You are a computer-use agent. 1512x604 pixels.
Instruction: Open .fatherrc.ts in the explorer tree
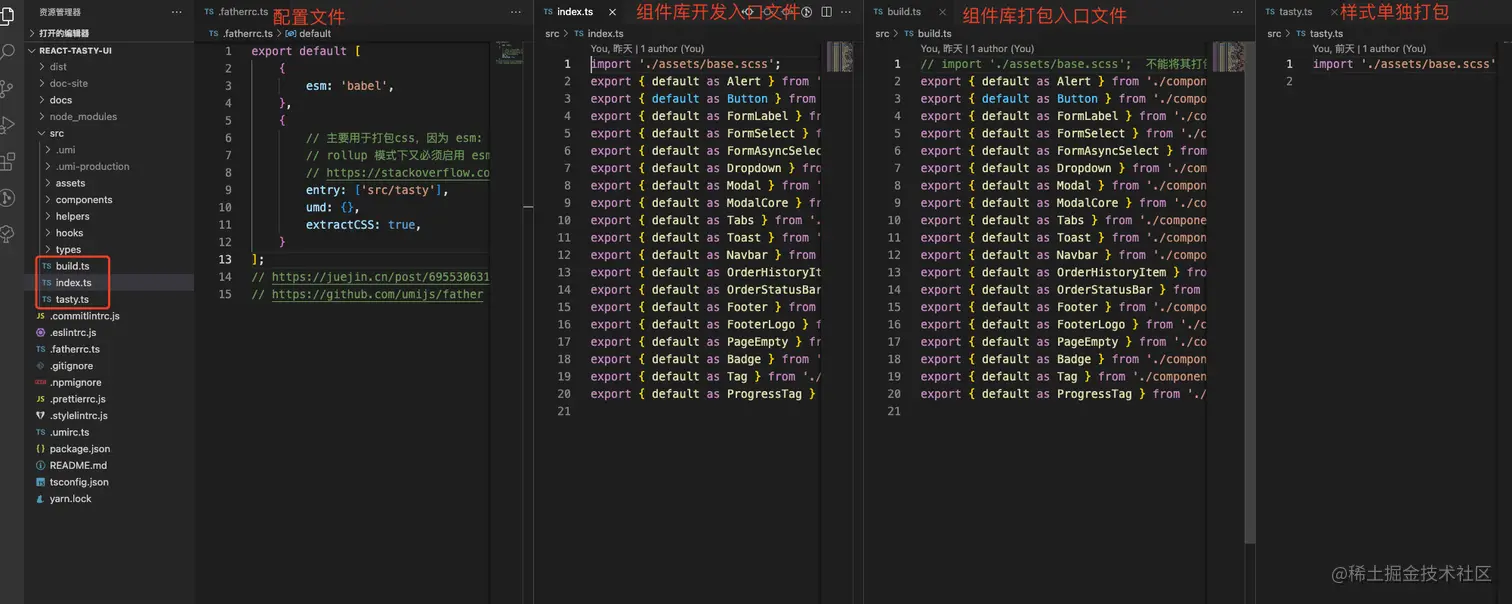click(108, 349)
